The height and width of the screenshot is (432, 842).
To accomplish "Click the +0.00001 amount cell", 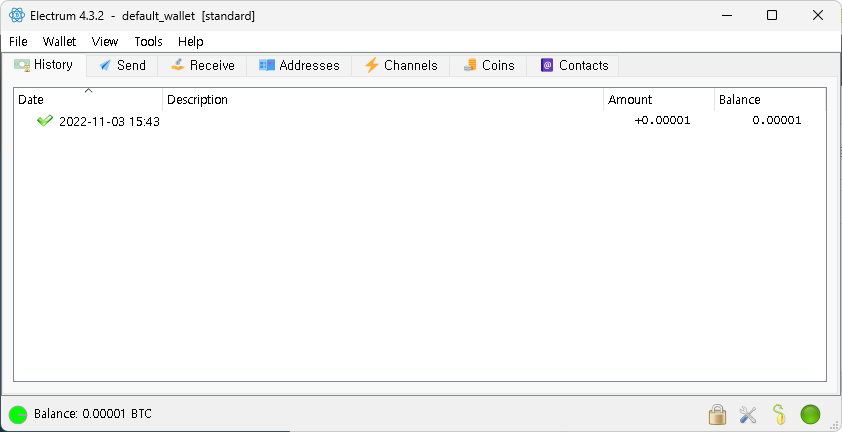I will pyautogui.click(x=662, y=120).
